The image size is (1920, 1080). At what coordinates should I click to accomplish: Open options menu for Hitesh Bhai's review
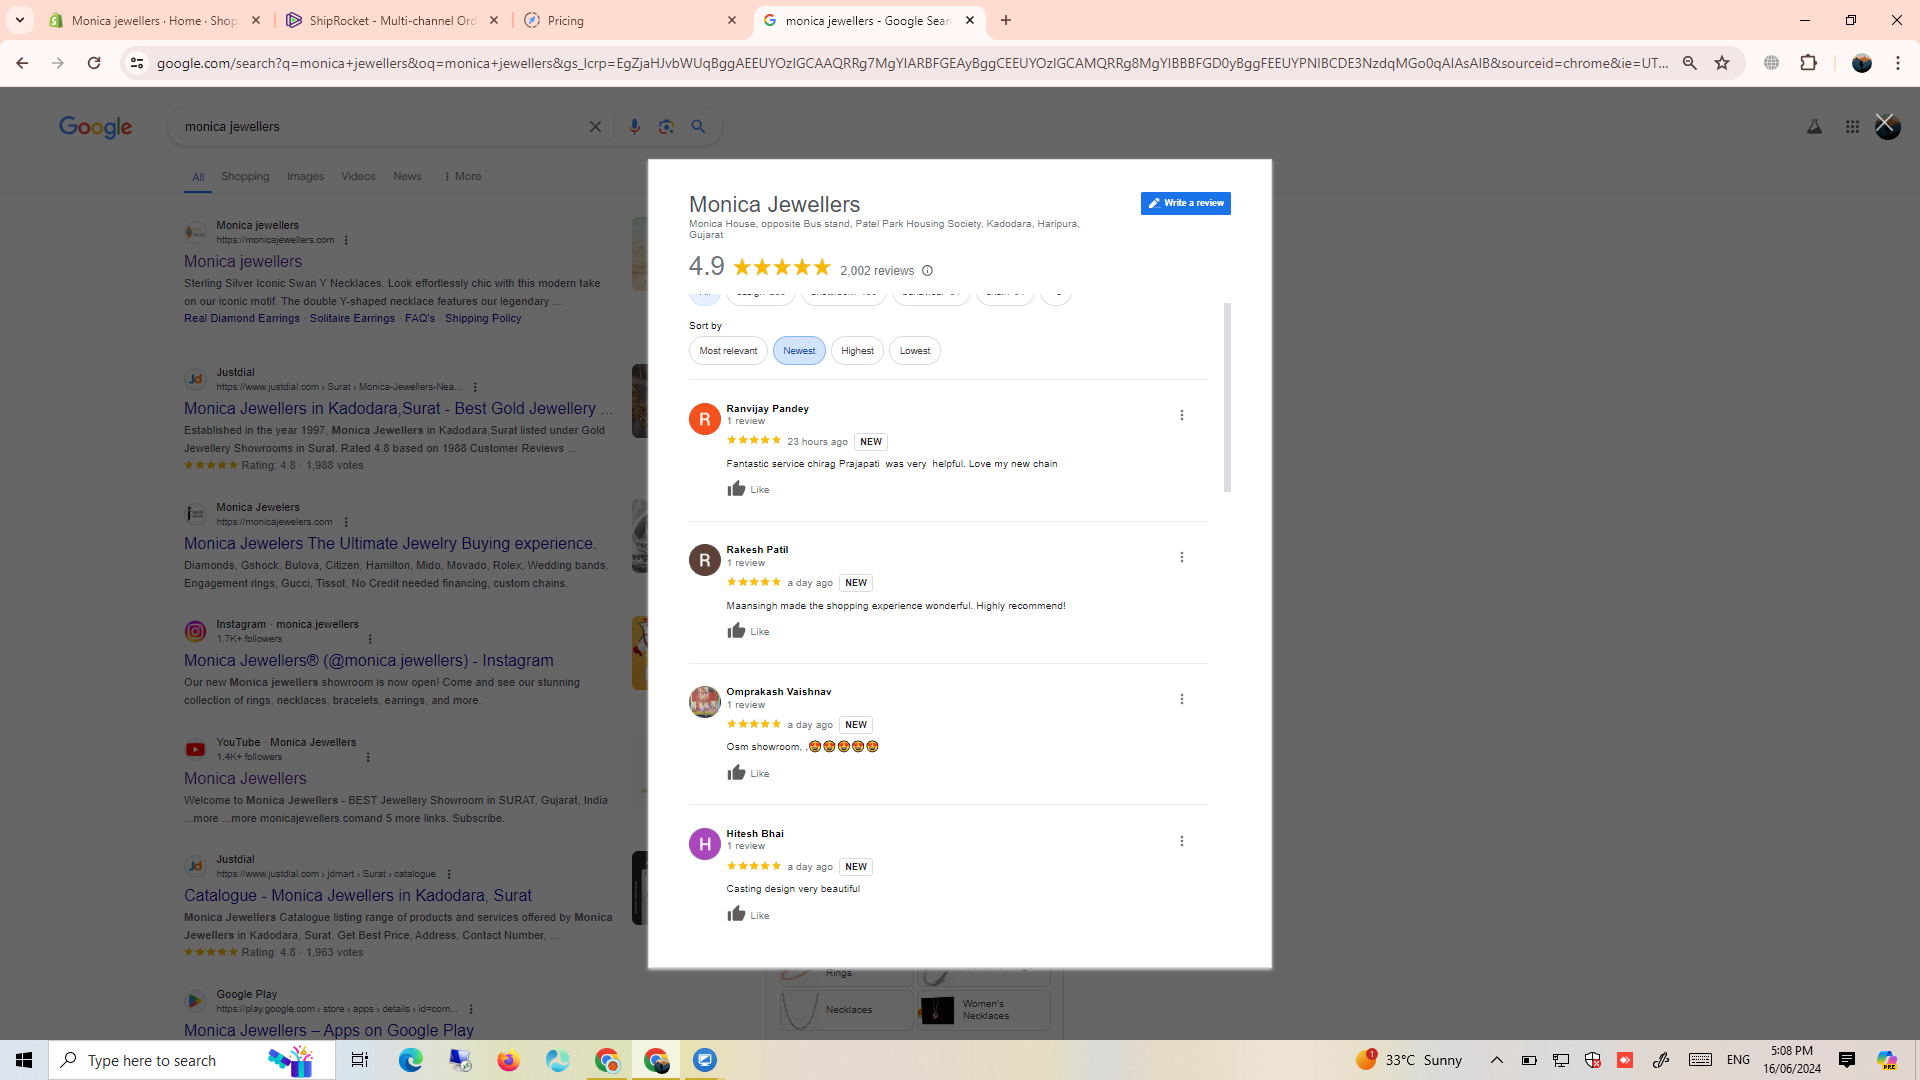[x=1181, y=841]
